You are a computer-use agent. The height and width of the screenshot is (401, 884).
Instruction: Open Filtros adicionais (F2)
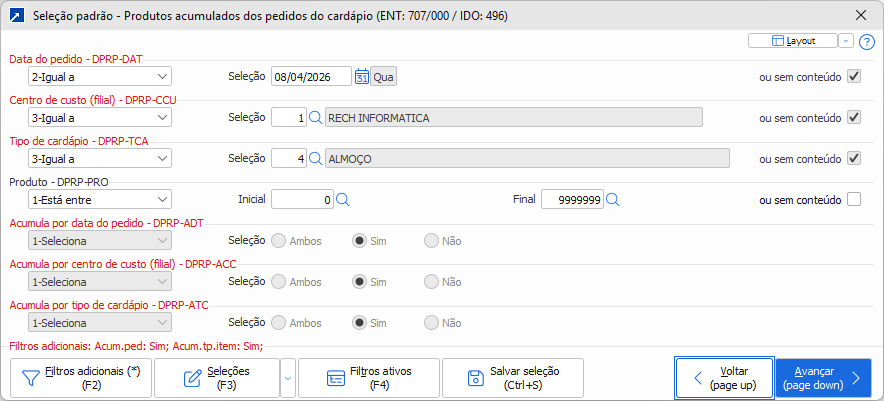pyautogui.click(x=81, y=378)
